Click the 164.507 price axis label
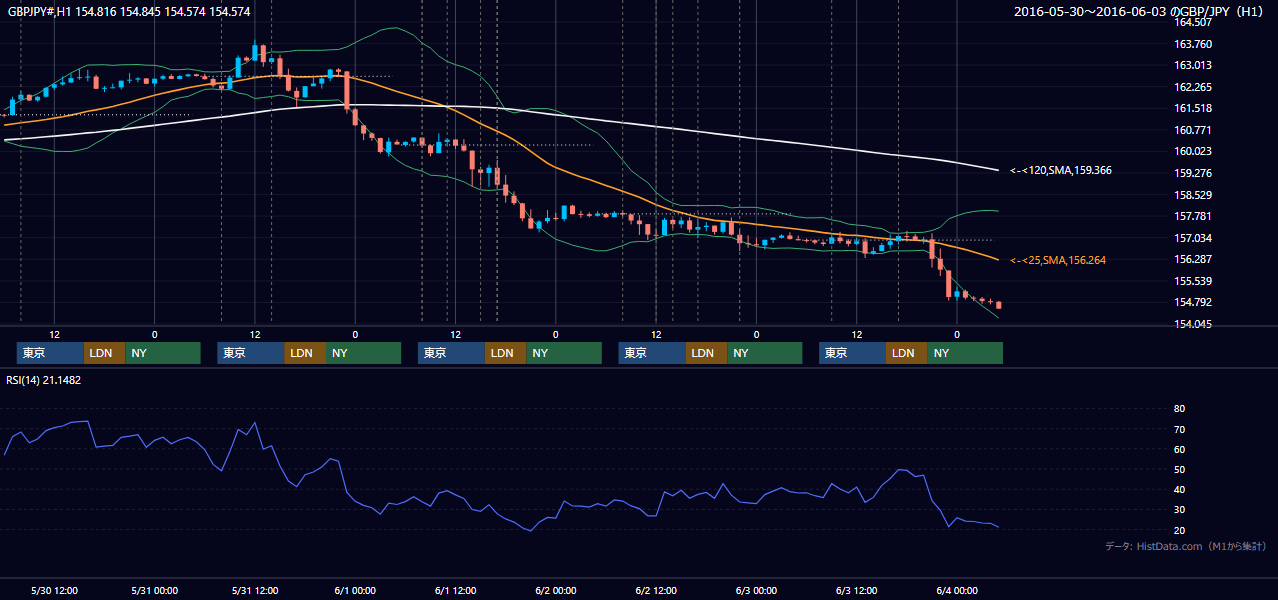 (x=1192, y=22)
